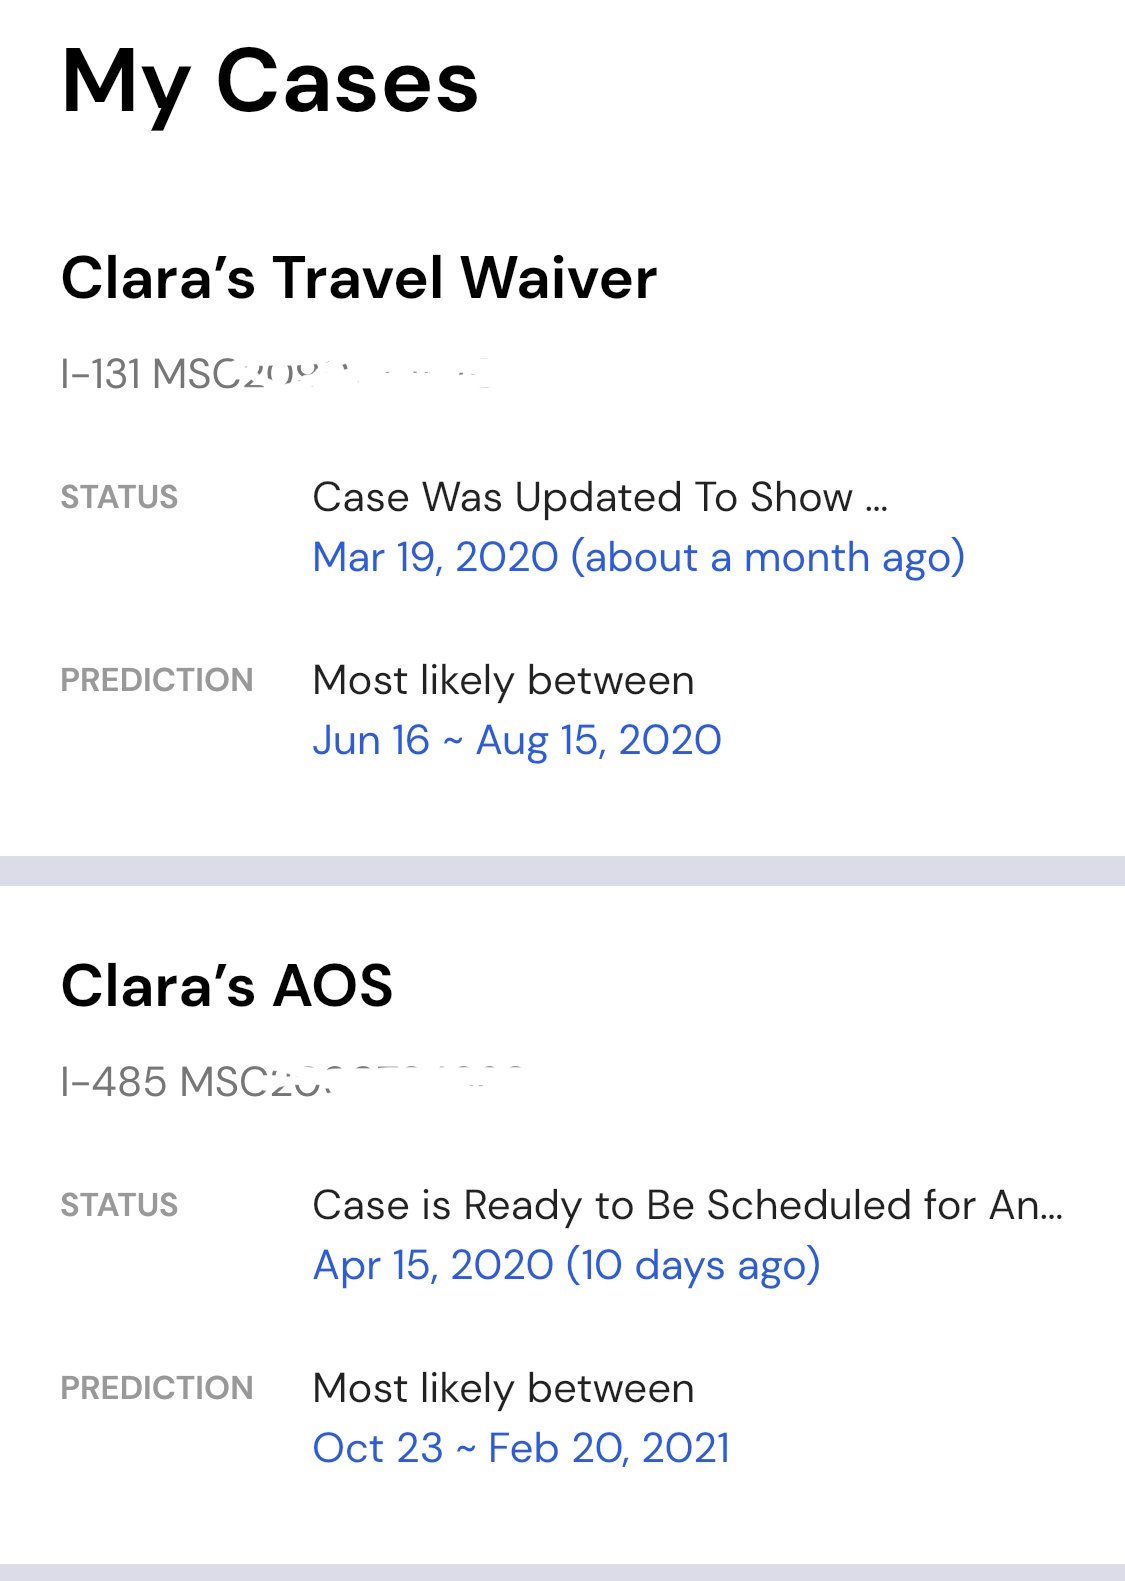
Task: Tap the '(about a month ago)' text
Action: click(x=767, y=557)
